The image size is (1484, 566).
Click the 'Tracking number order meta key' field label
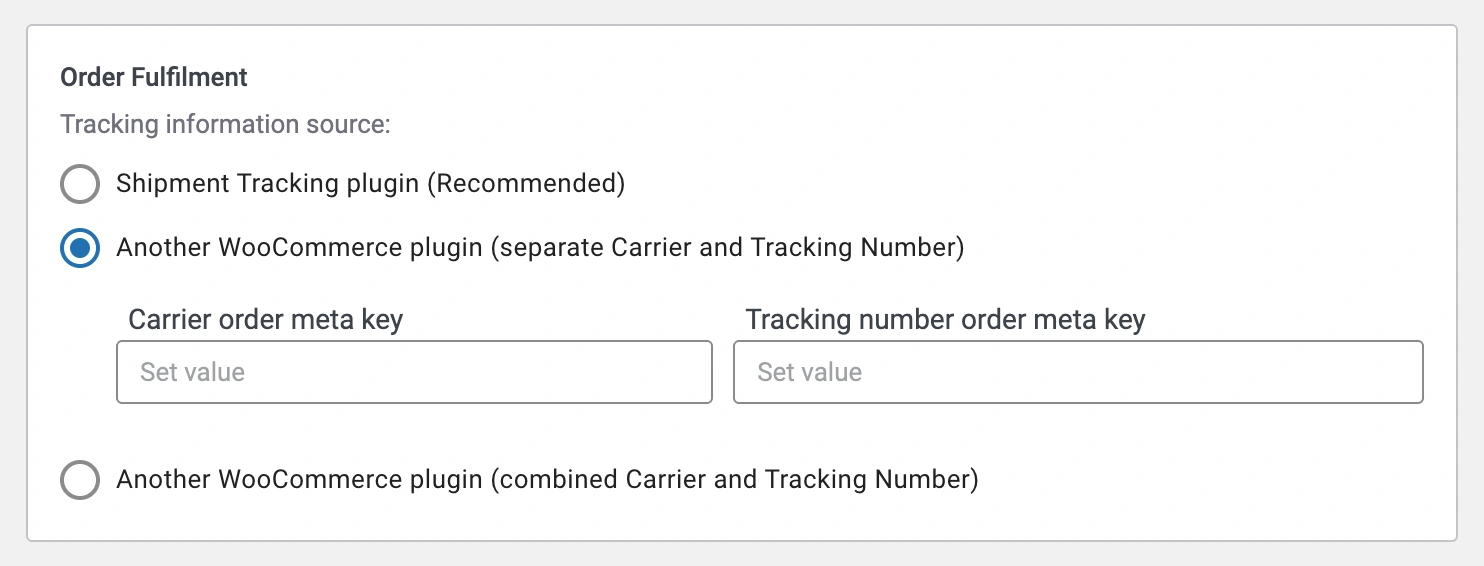pyautogui.click(x=945, y=320)
